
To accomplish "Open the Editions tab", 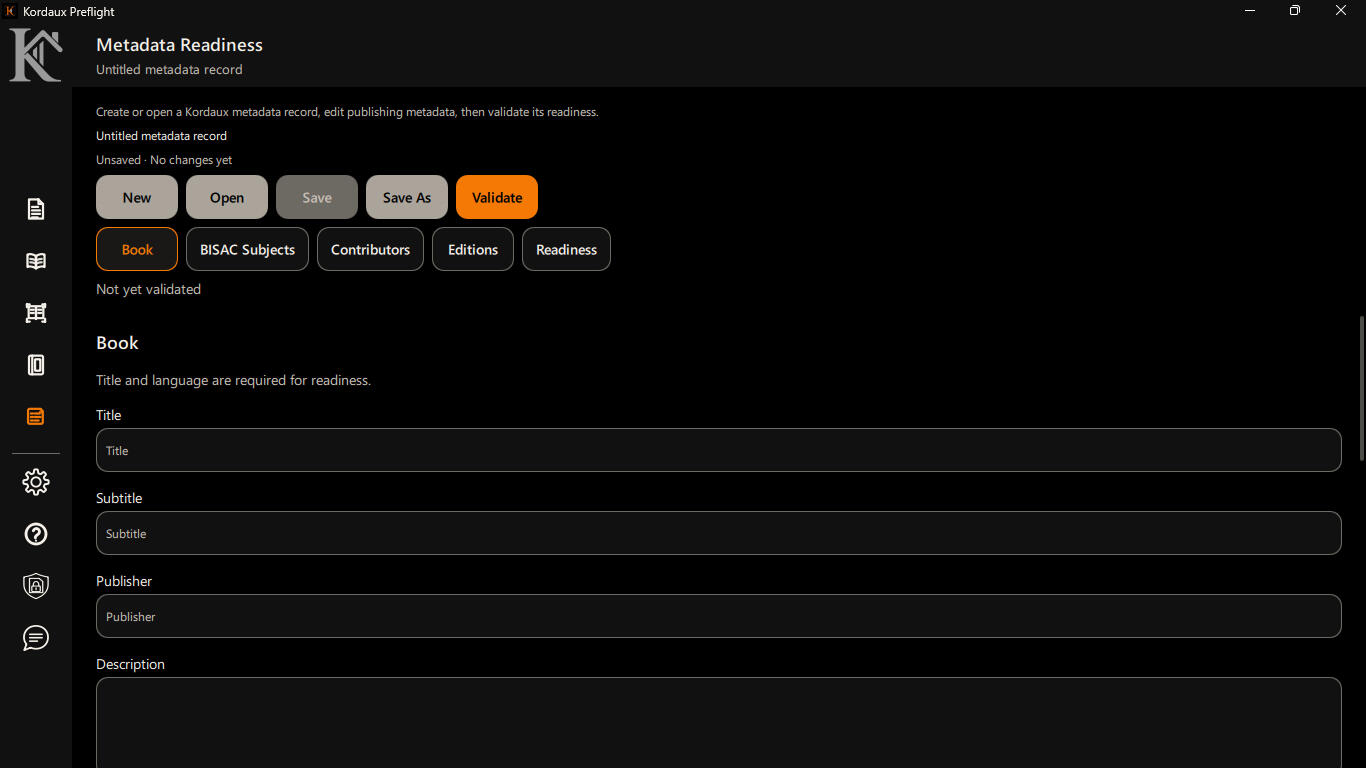I will click(473, 249).
